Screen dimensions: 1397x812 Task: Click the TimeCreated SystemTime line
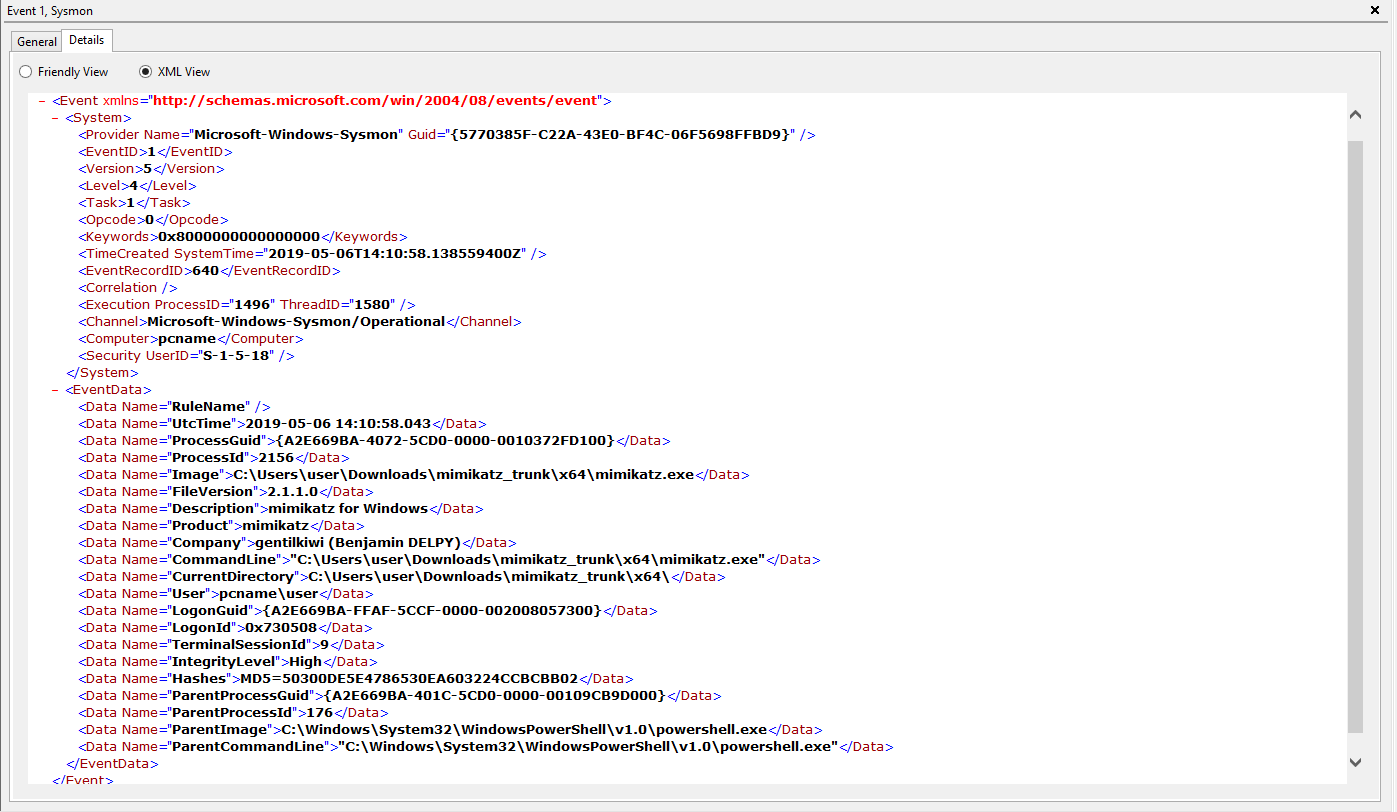312,254
